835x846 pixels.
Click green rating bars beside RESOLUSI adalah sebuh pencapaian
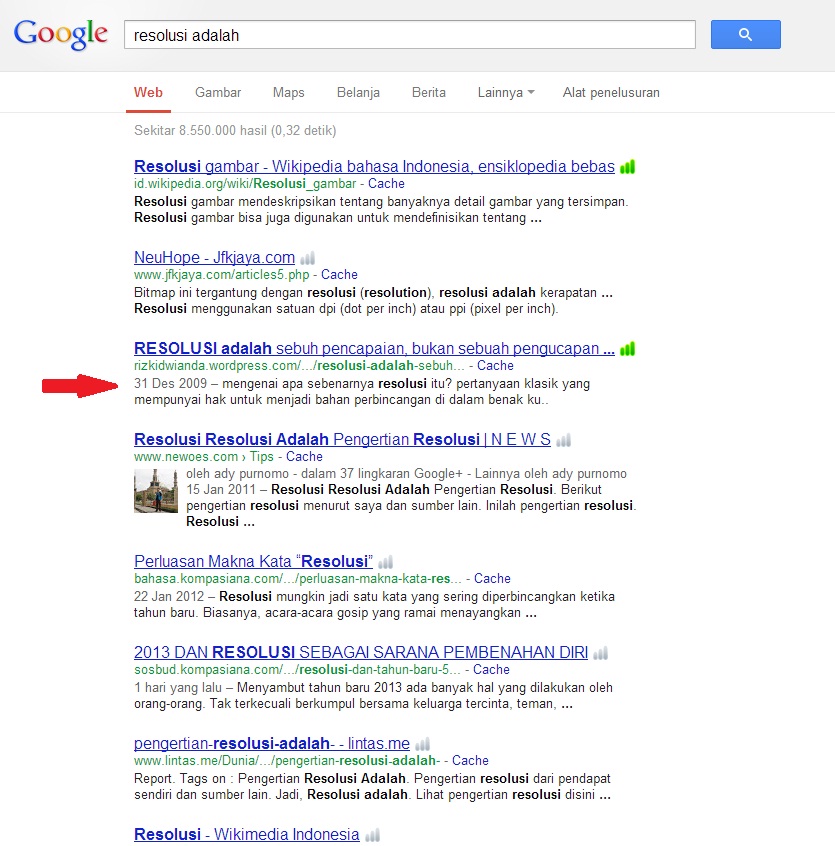(627, 349)
